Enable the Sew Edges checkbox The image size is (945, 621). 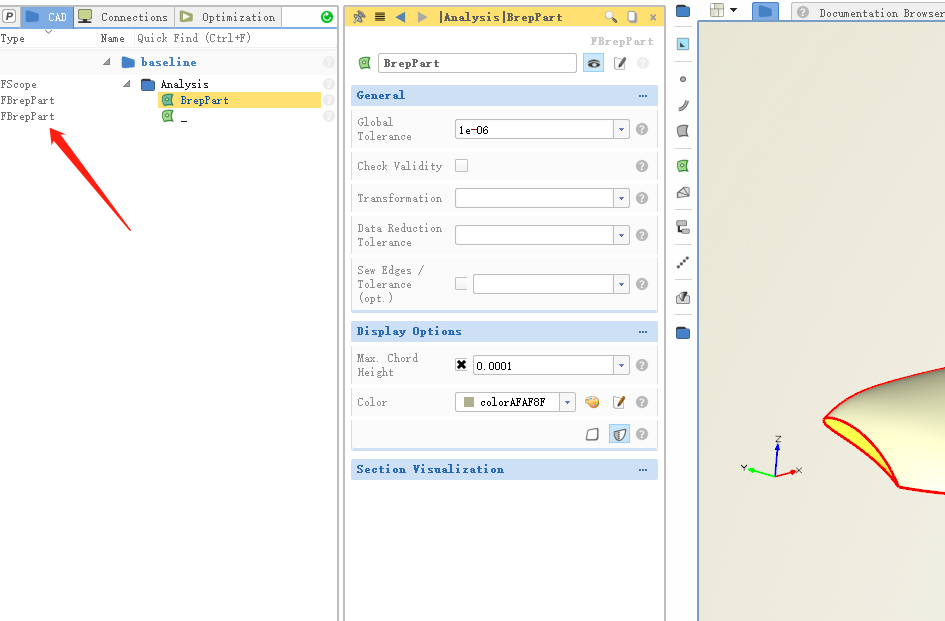click(461, 283)
